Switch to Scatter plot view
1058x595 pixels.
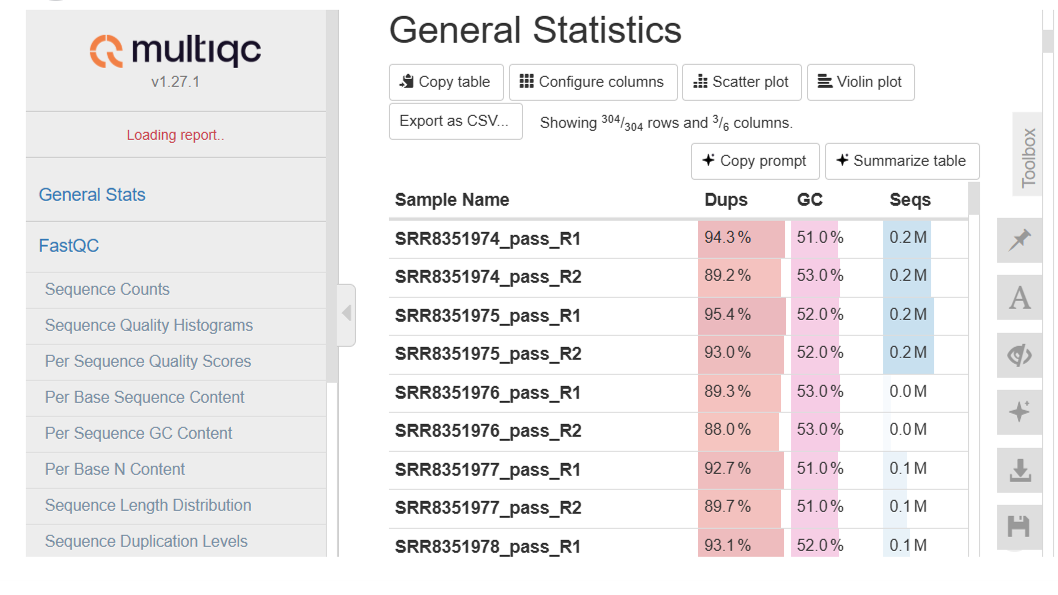click(740, 82)
